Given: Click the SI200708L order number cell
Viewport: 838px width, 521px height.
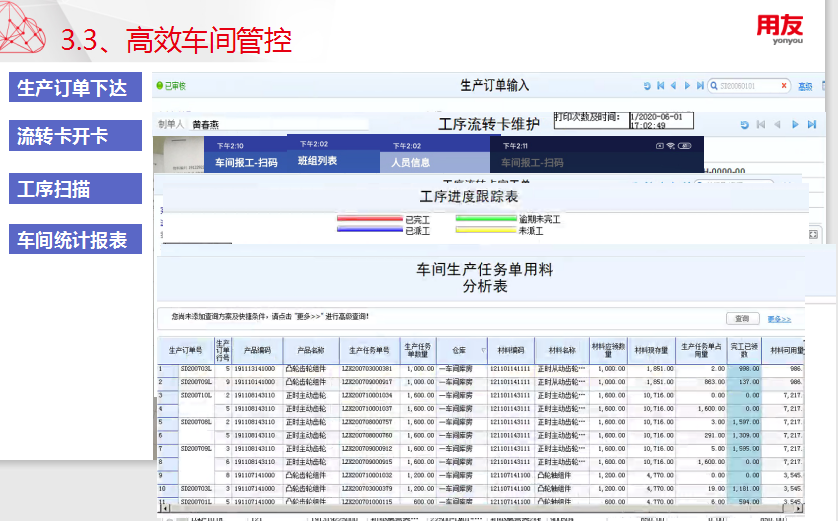Looking at the screenshot, I should pyautogui.click(x=196, y=422).
